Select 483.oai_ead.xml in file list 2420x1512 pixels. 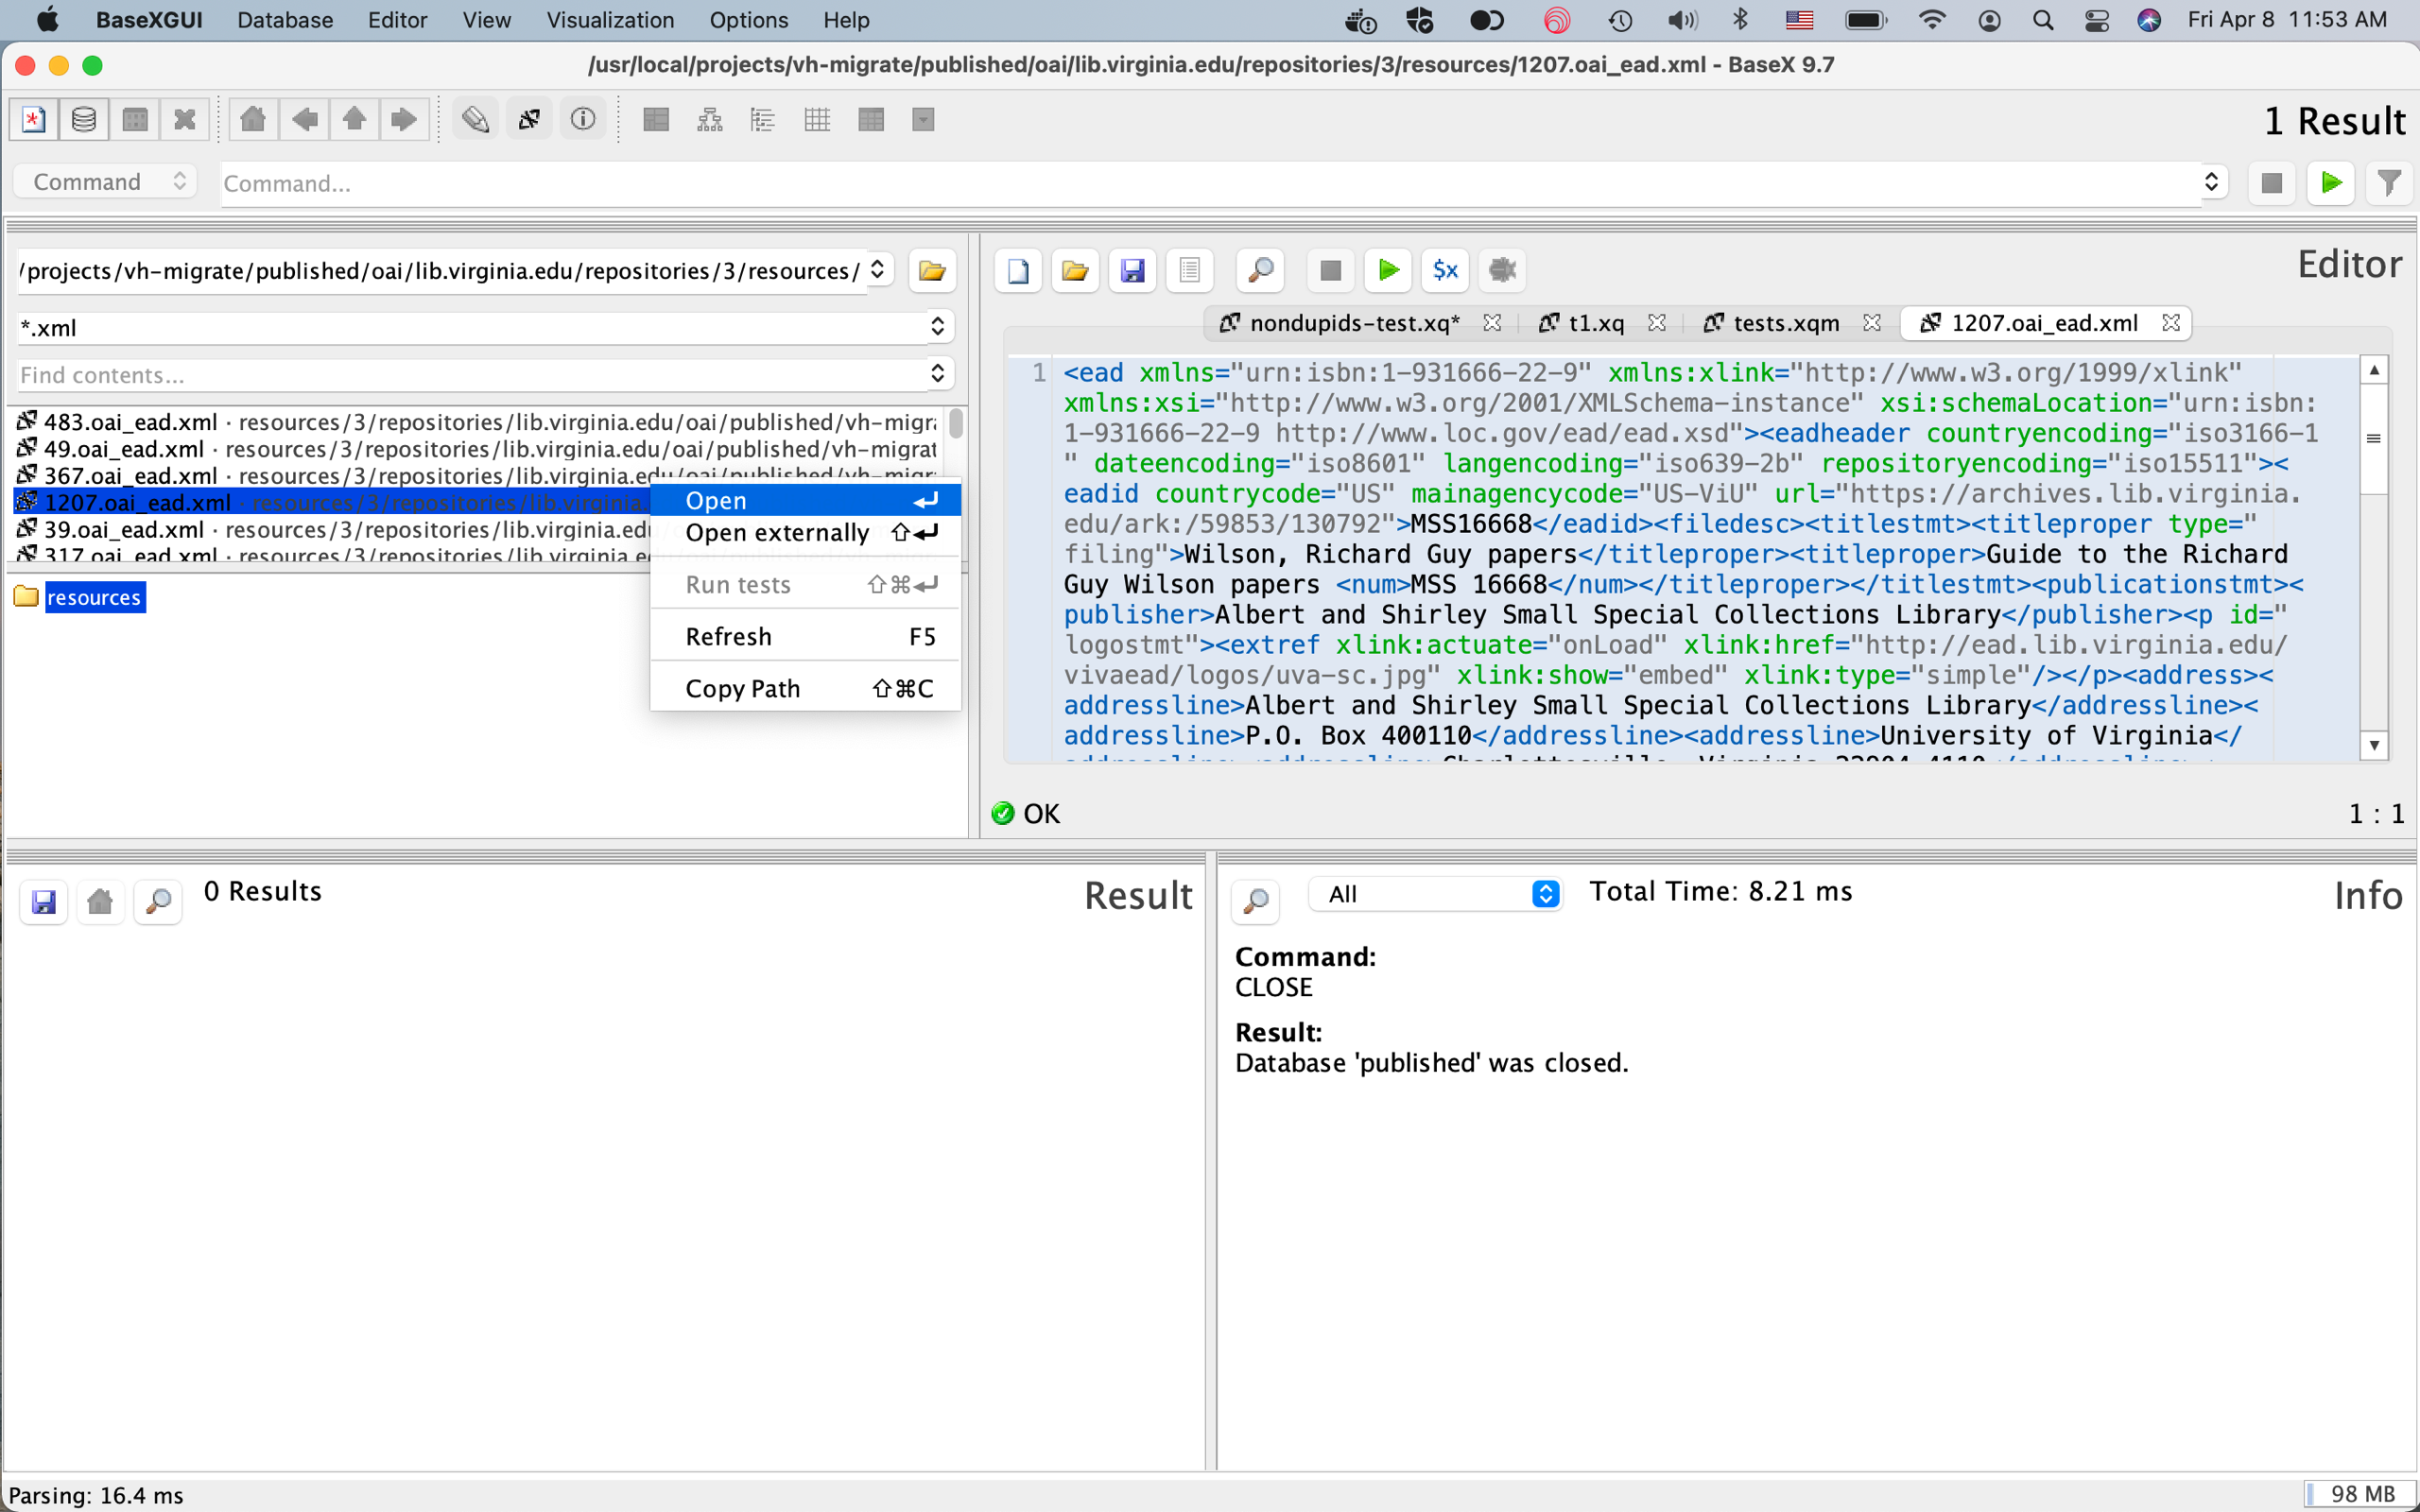point(476,422)
